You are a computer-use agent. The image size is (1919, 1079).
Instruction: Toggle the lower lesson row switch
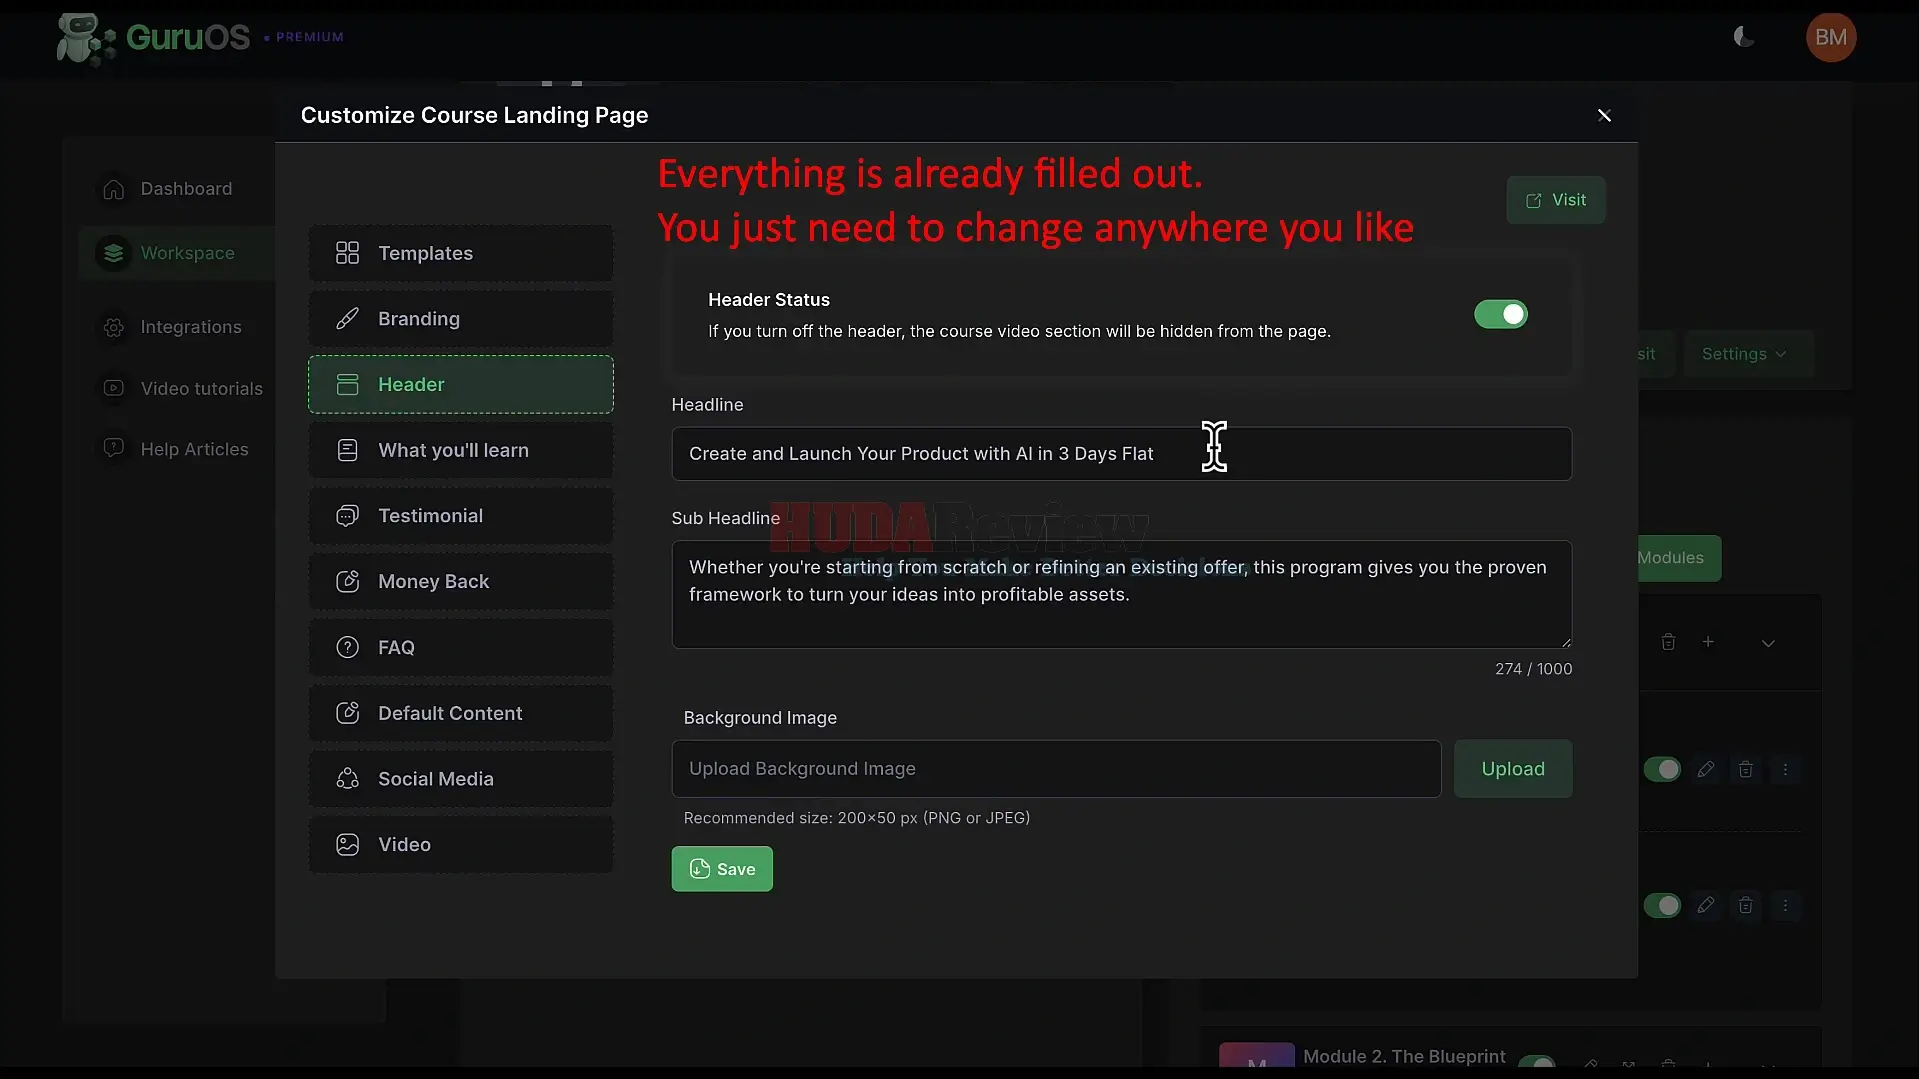1662,905
